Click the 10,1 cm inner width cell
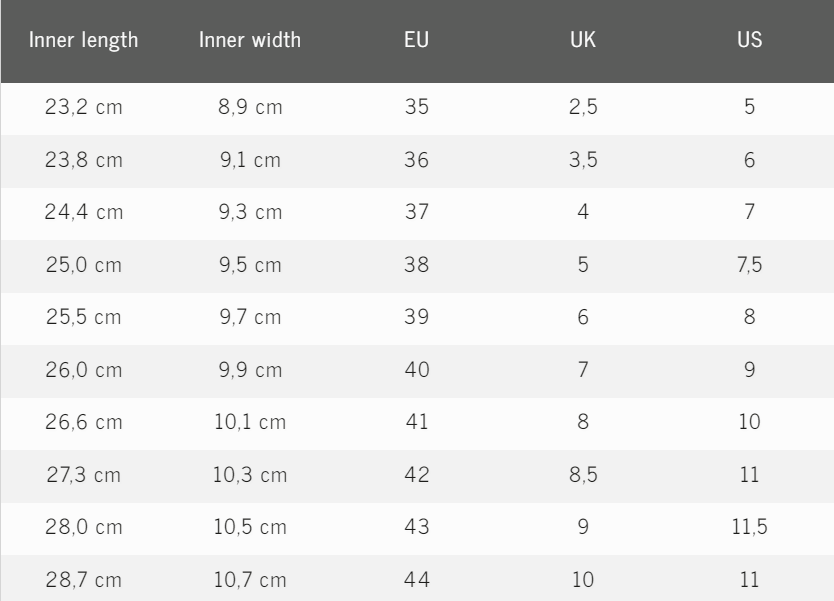 250,422
